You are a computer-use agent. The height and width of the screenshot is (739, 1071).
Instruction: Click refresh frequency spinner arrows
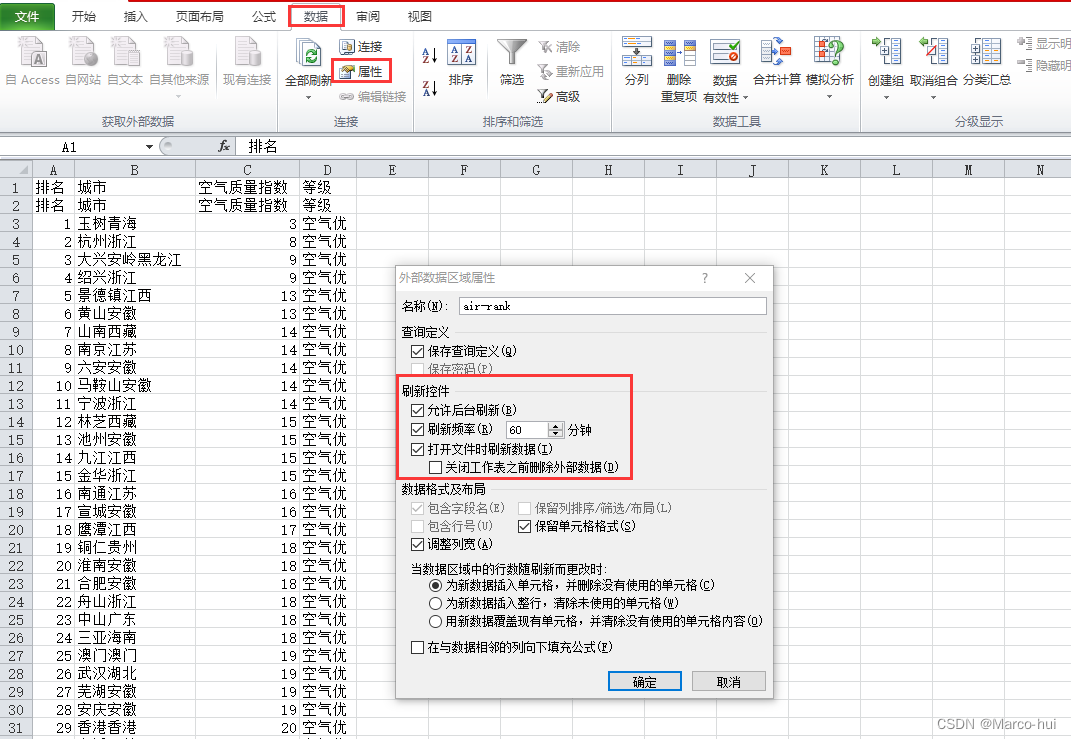coord(556,430)
